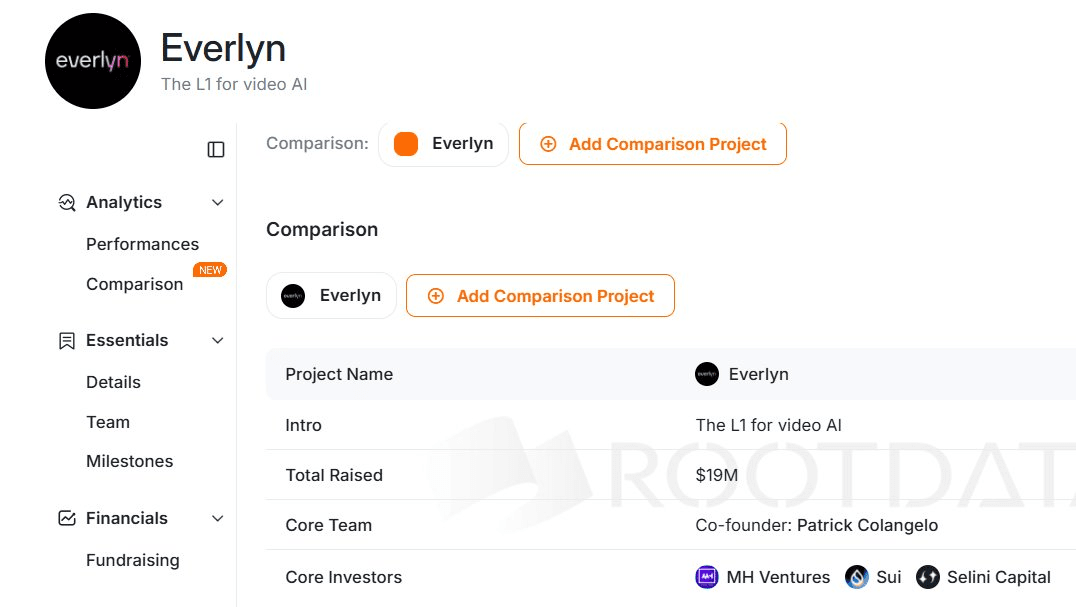This screenshot has width=1076, height=607.
Task: Click the Financials chart icon
Action: (x=67, y=519)
